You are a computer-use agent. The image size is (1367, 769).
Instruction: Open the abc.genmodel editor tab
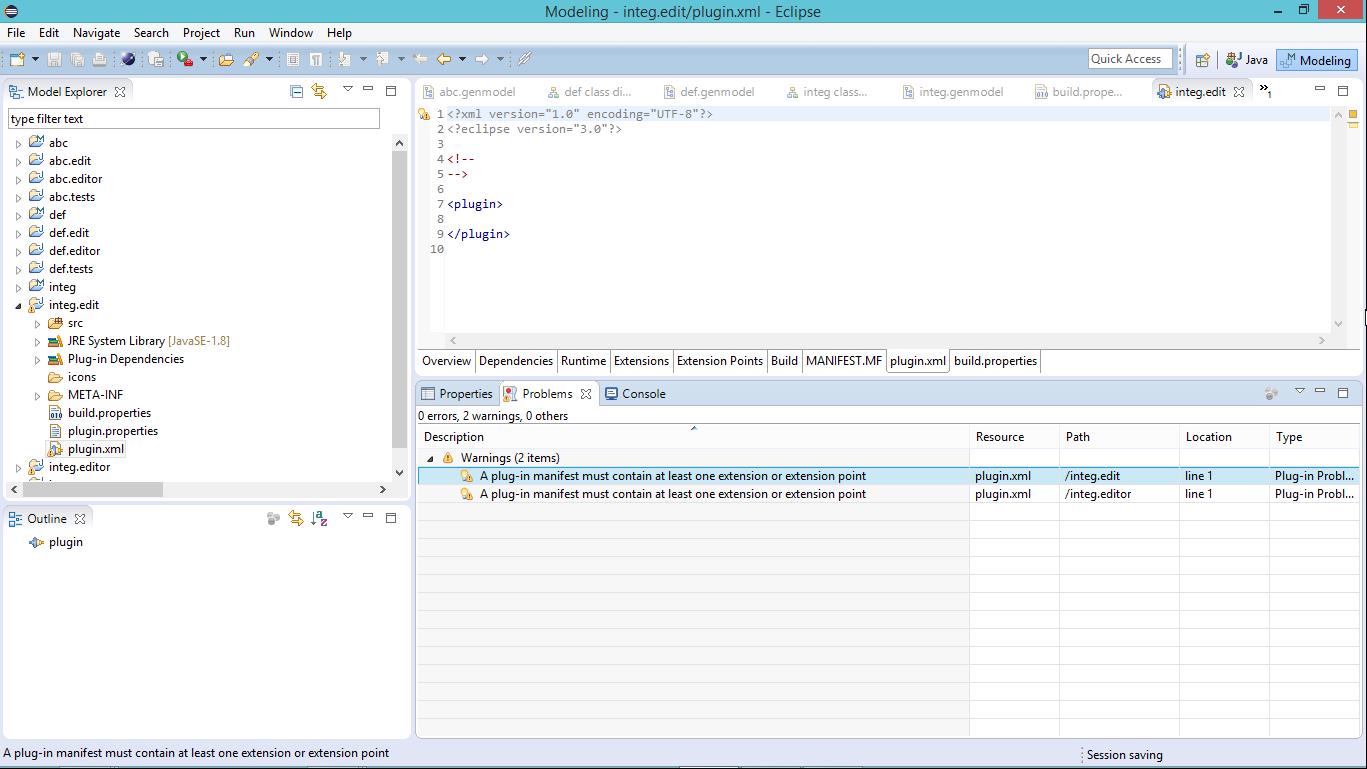(469, 91)
